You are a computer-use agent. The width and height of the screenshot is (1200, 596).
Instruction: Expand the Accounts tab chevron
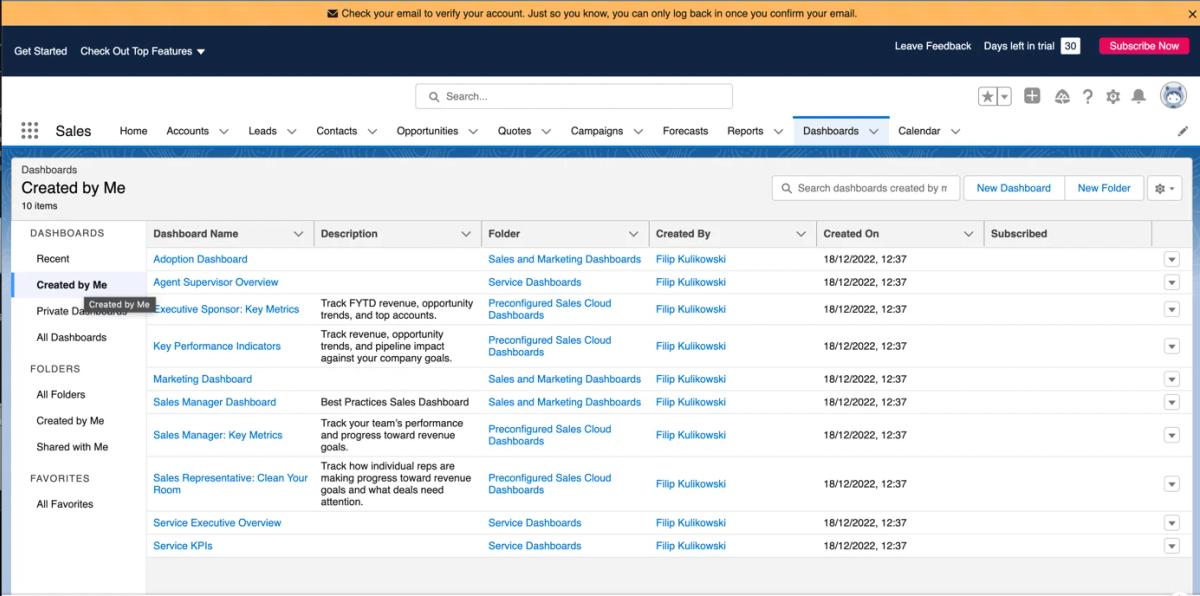click(223, 131)
